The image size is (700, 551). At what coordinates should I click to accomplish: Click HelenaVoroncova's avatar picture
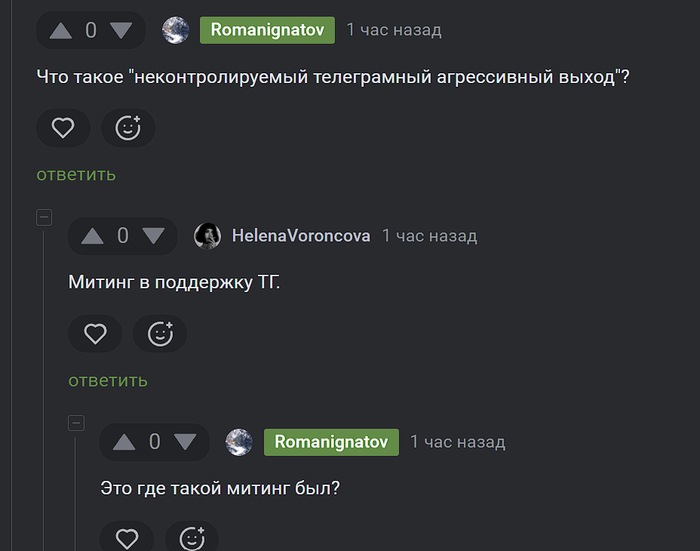(207, 236)
